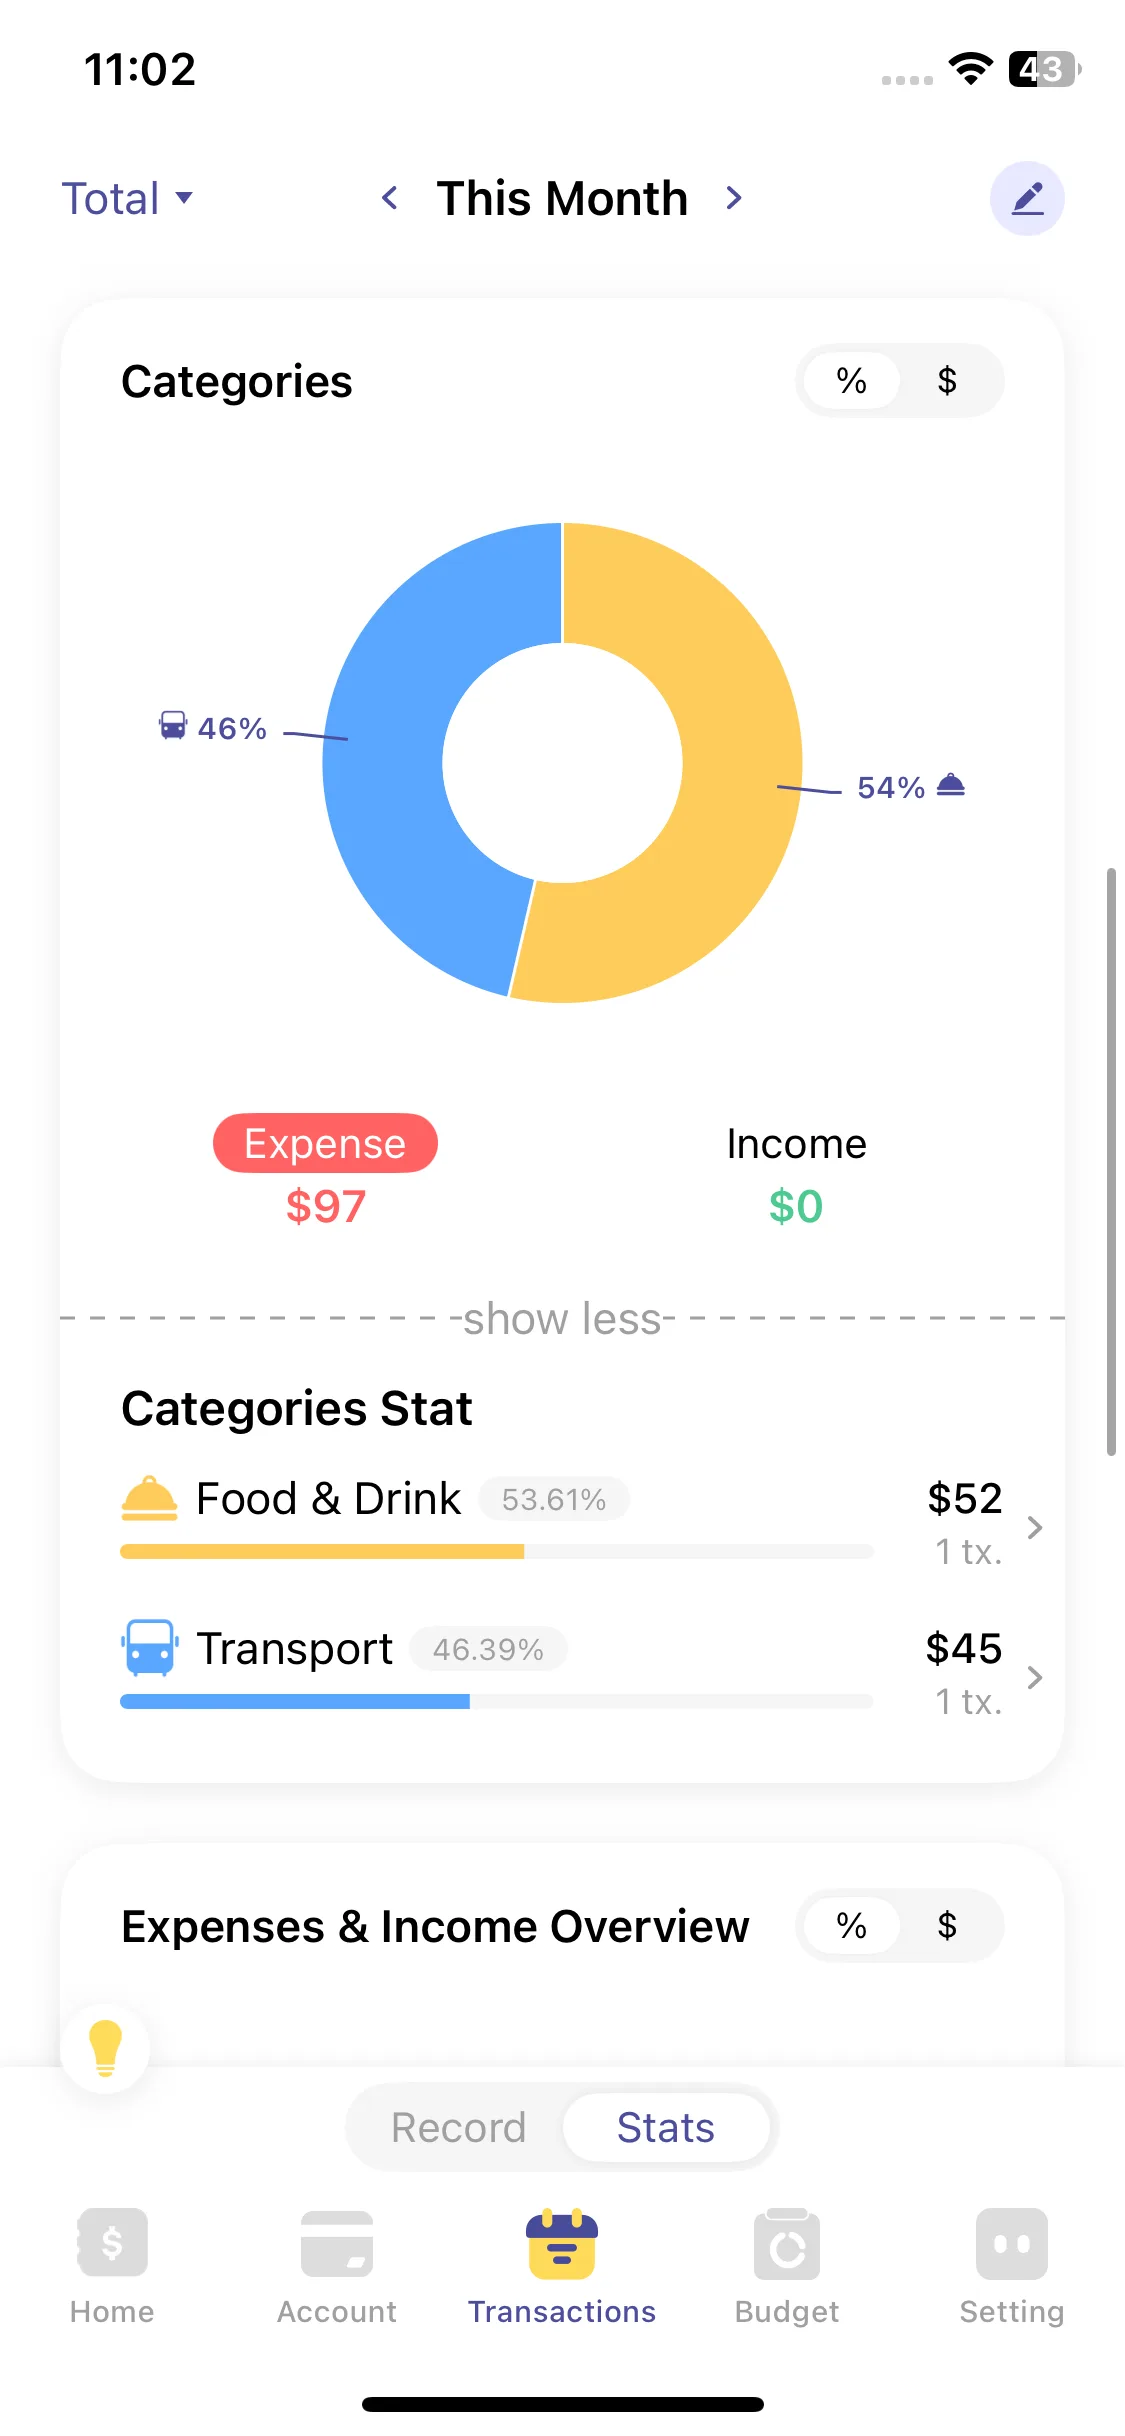Tap the lightbulb tips icon
The width and height of the screenshot is (1125, 2436).
click(105, 2047)
